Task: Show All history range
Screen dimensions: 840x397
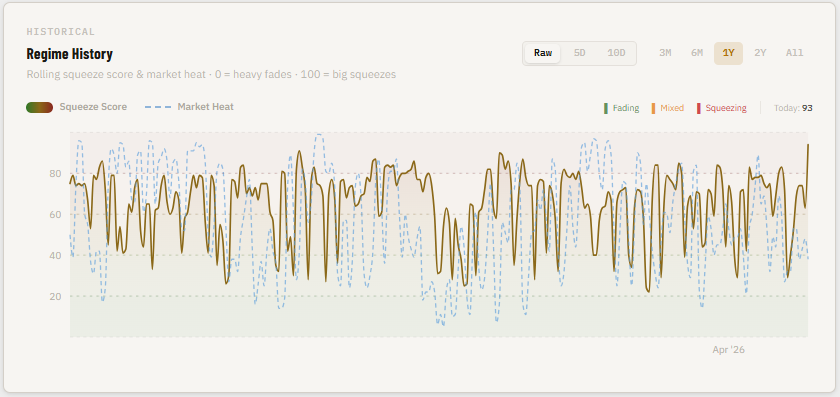Action: (x=794, y=53)
